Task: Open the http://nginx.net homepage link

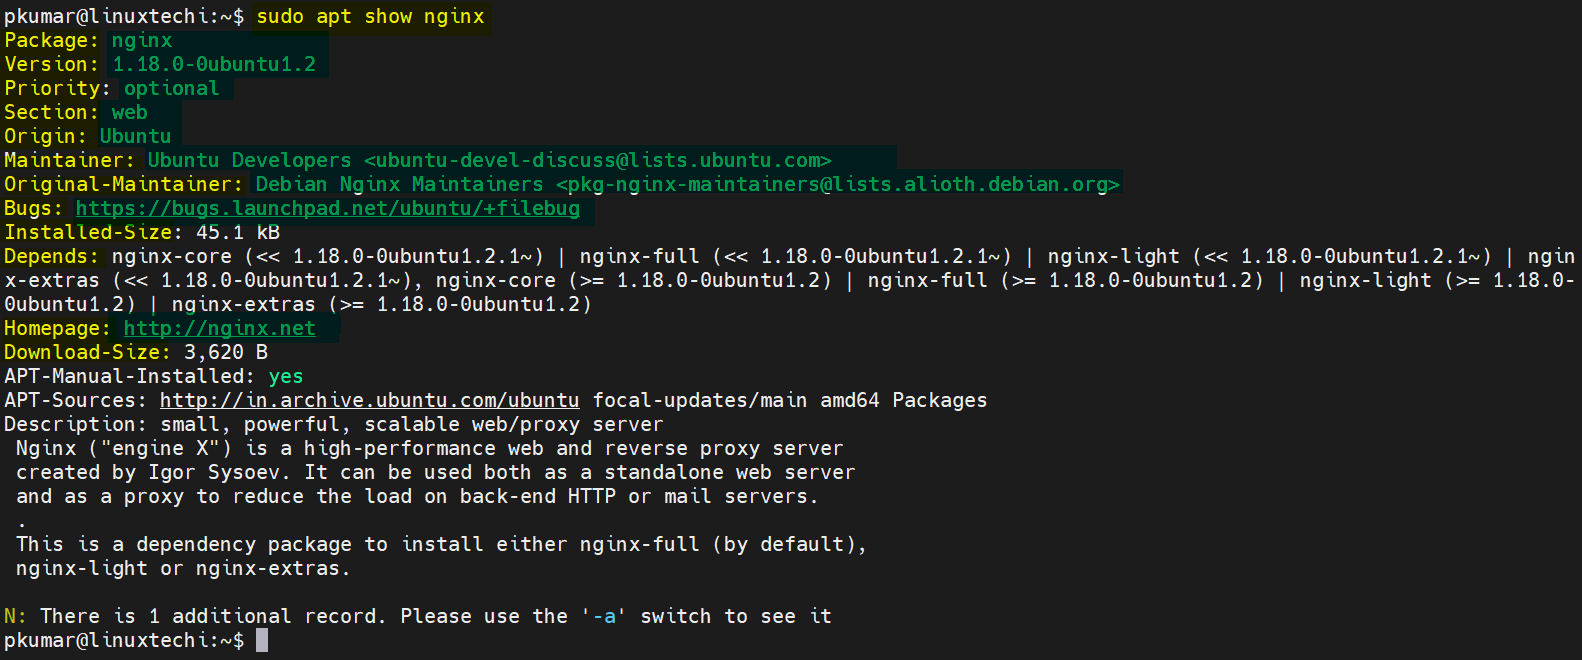Action: (x=220, y=328)
